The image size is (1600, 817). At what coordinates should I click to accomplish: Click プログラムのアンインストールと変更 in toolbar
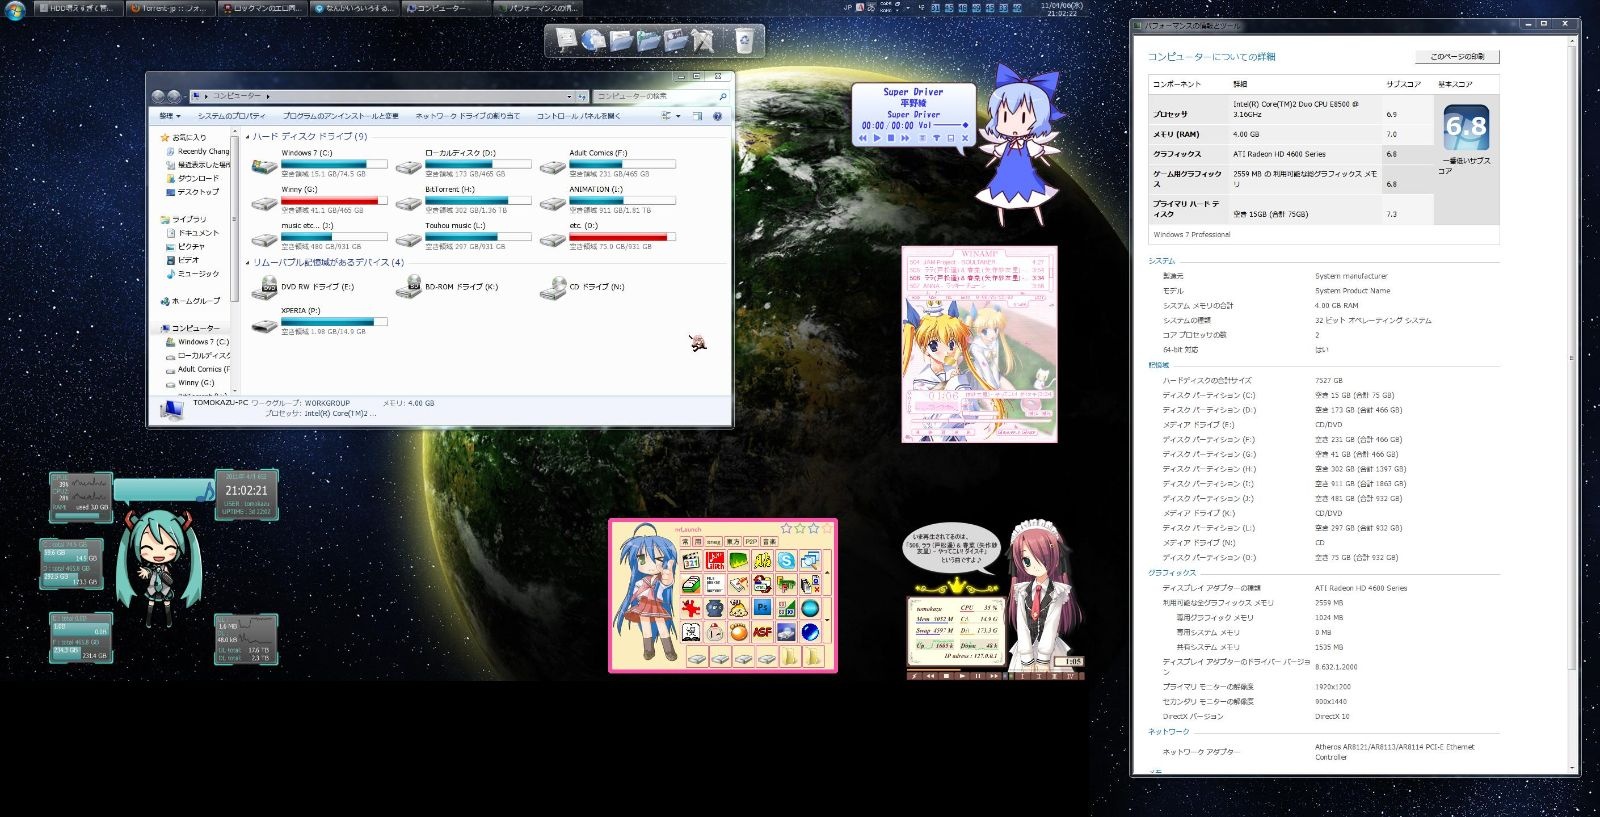pyautogui.click(x=341, y=116)
